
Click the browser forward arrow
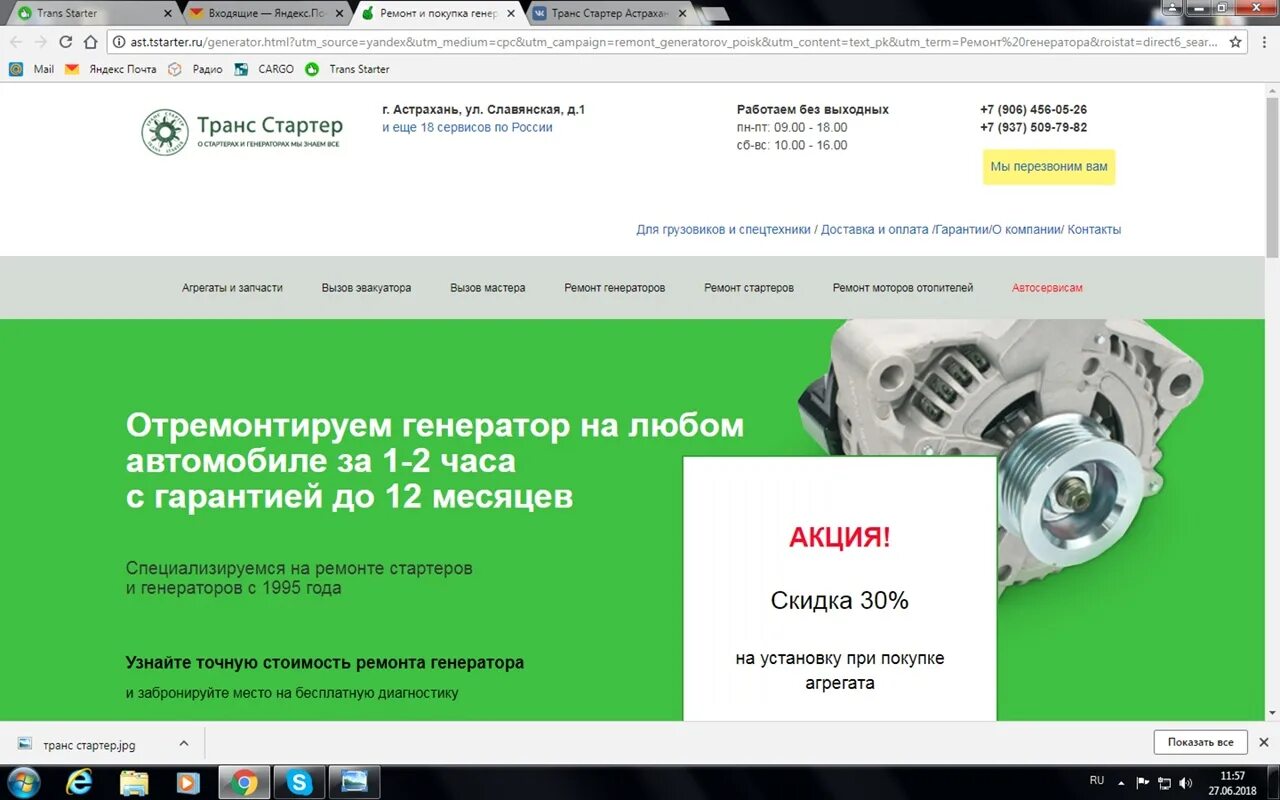click(40, 42)
